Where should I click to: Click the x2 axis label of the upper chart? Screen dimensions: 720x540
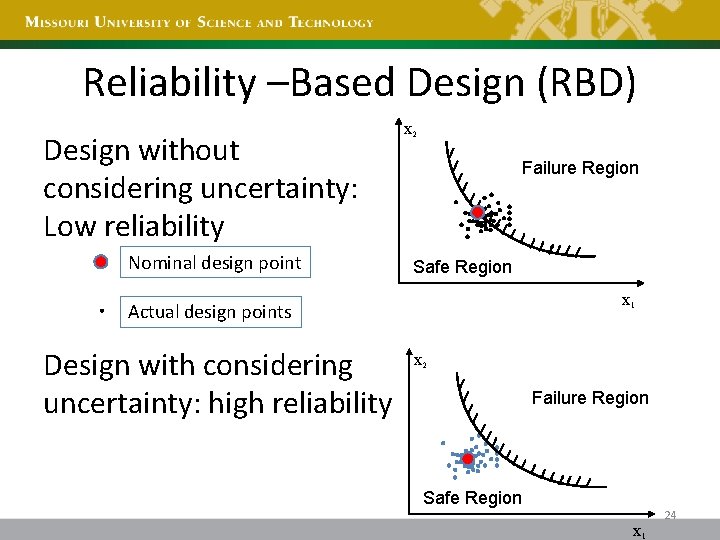[410, 130]
